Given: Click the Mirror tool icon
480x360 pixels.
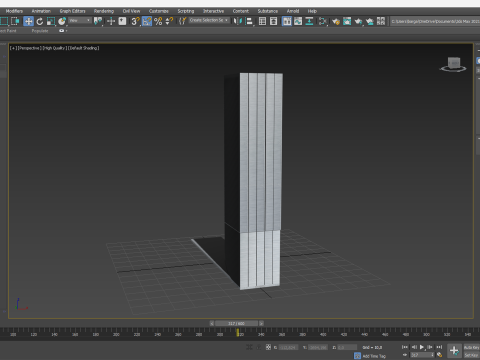Looking at the screenshot, I should [238, 21].
